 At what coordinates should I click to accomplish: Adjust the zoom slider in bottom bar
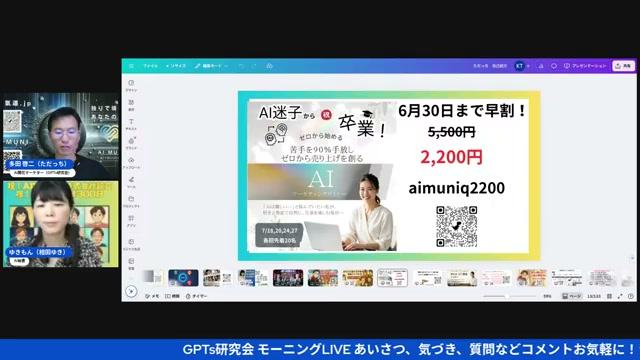click(509, 296)
